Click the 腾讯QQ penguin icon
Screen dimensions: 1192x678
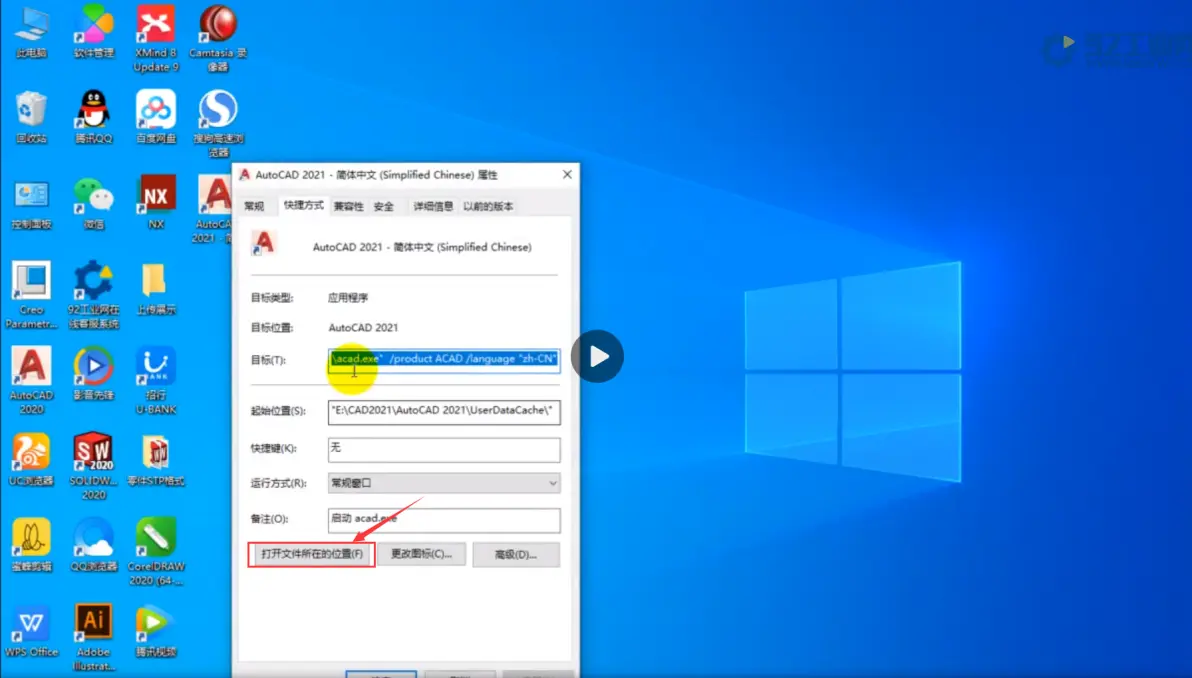coord(94,118)
